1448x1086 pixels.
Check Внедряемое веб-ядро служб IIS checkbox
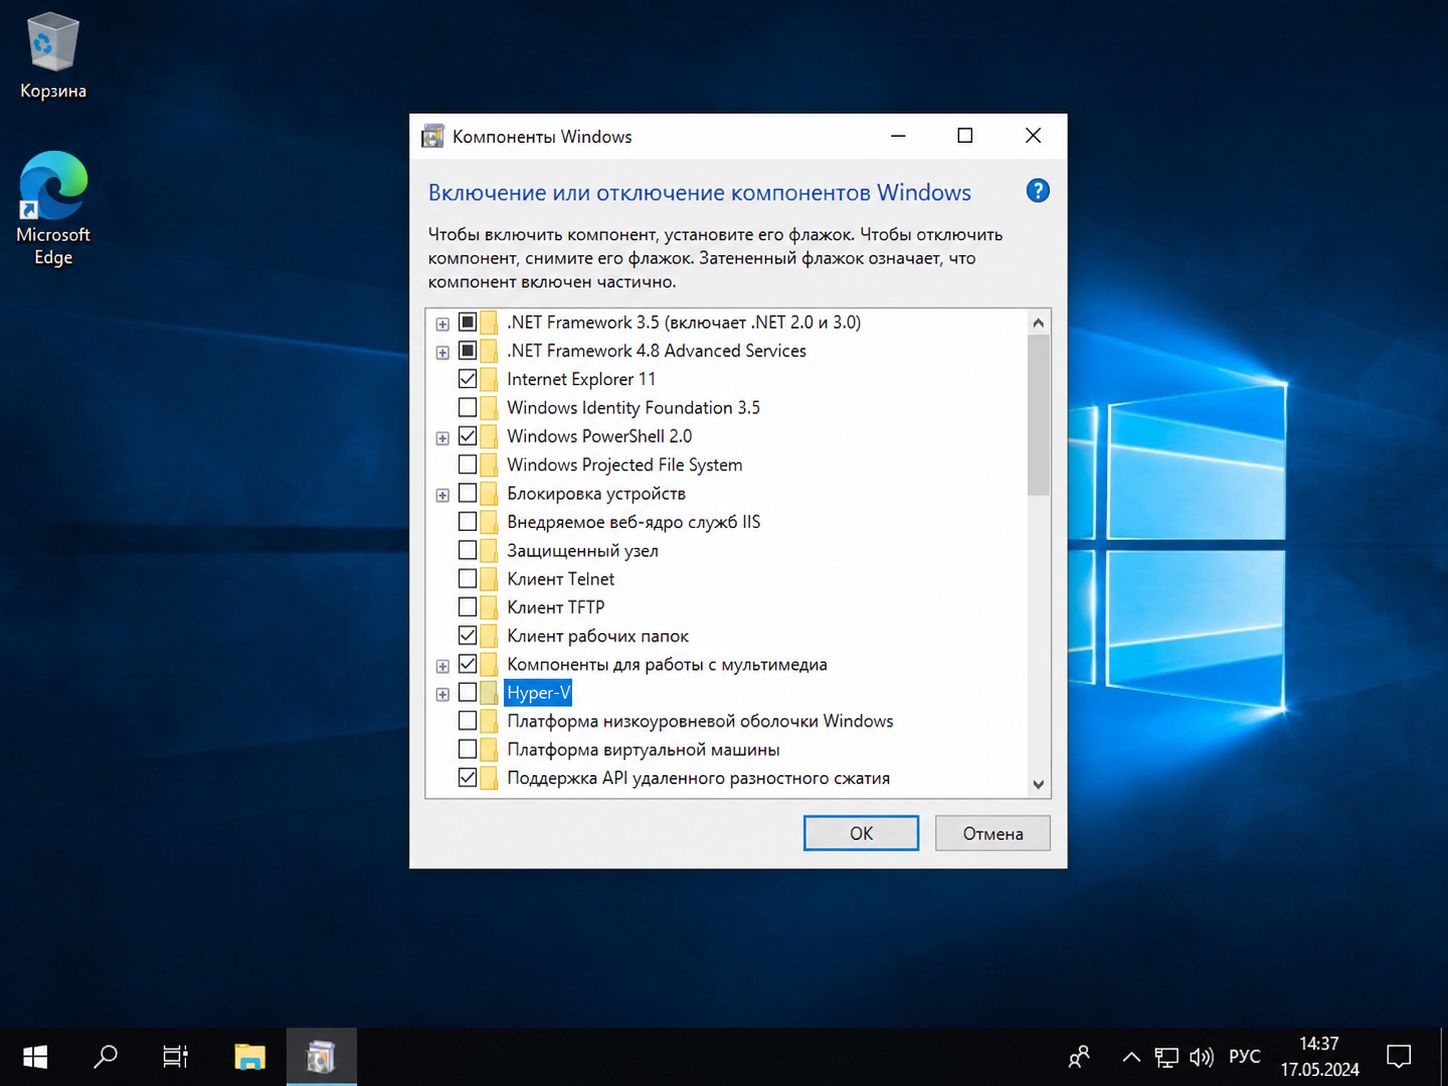coord(467,522)
